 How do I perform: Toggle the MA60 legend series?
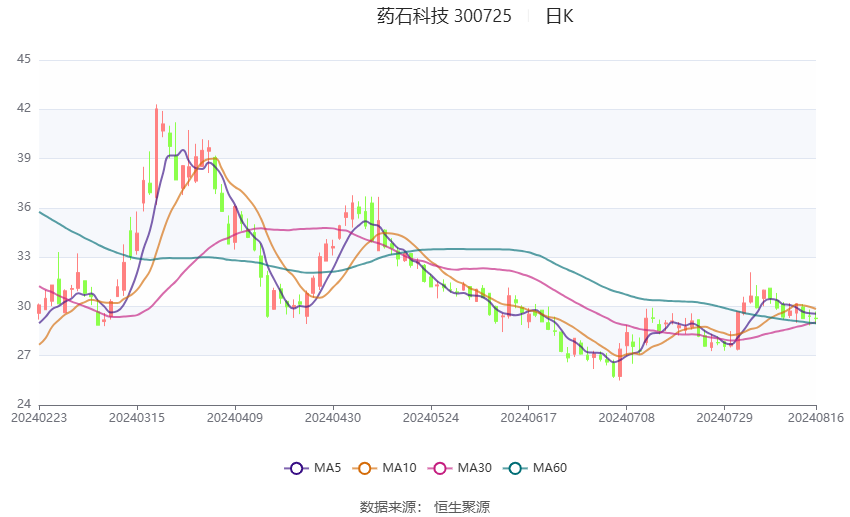[x=535, y=468]
